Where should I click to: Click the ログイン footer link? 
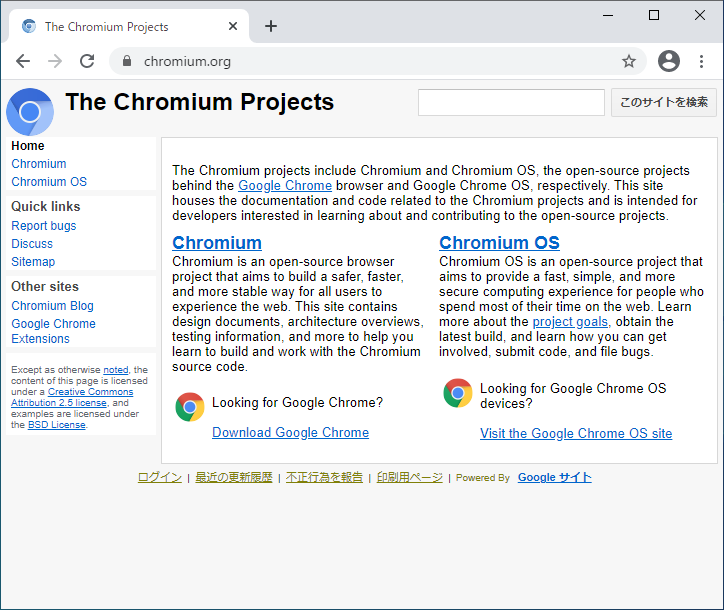[160, 477]
